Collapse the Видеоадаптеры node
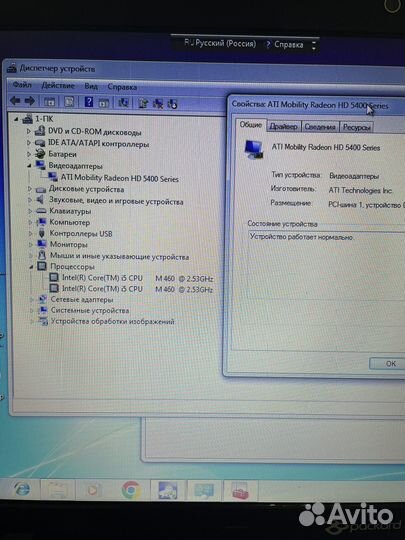This screenshot has height=540, width=405. pos(29,166)
